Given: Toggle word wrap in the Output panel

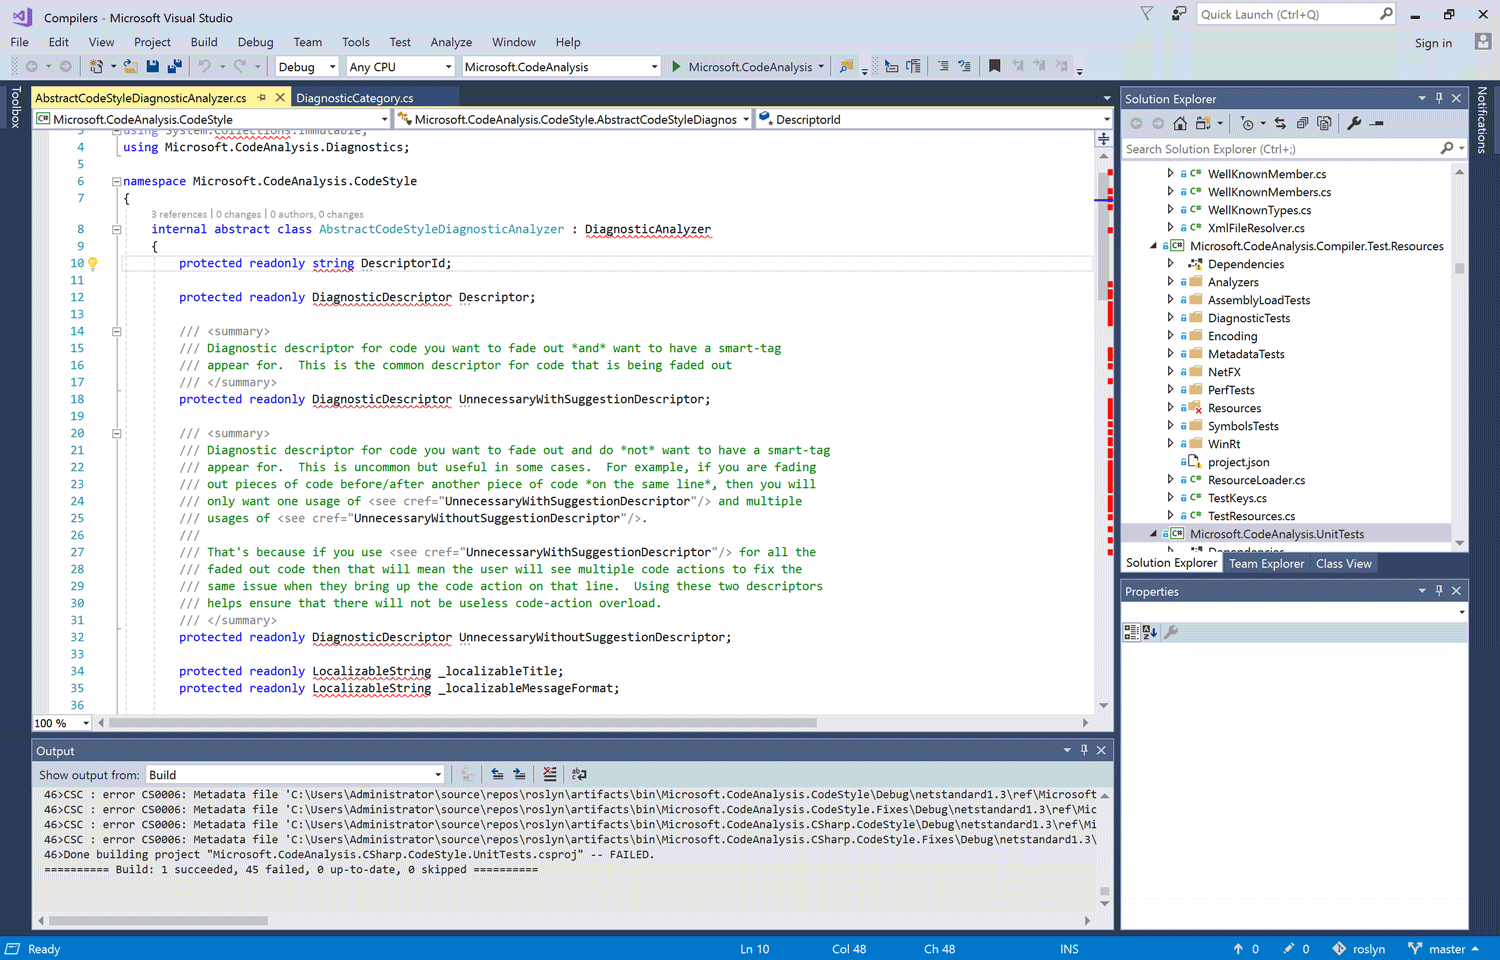Looking at the screenshot, I should tap(579, 775).
